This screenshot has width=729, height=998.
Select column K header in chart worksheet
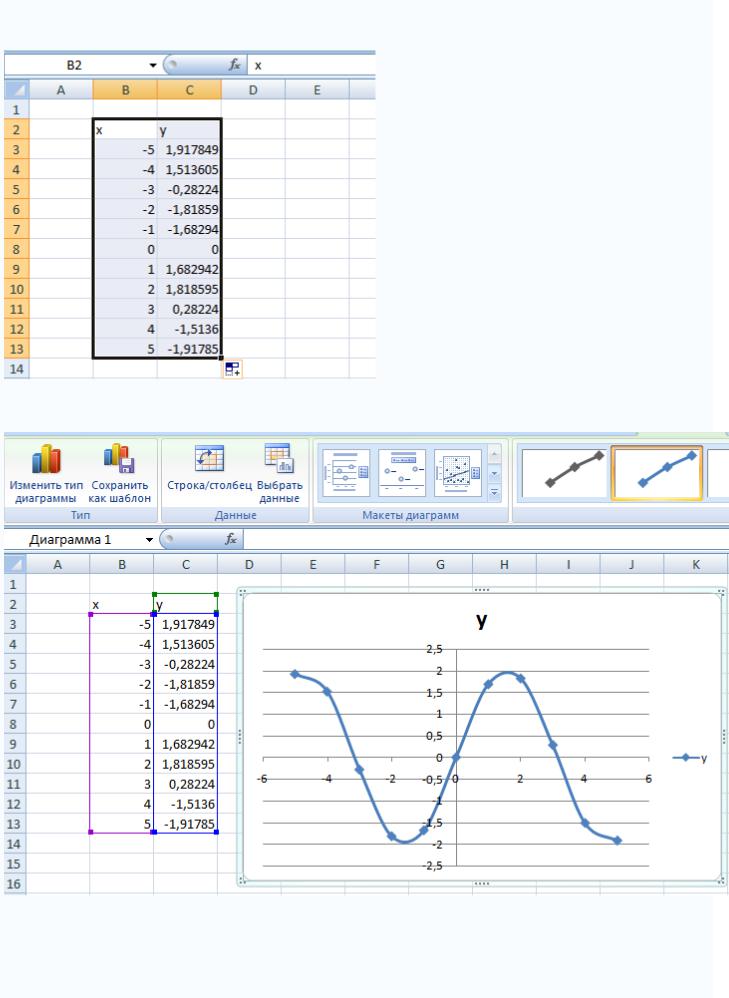pyautogui.click(x=695, y=564)
